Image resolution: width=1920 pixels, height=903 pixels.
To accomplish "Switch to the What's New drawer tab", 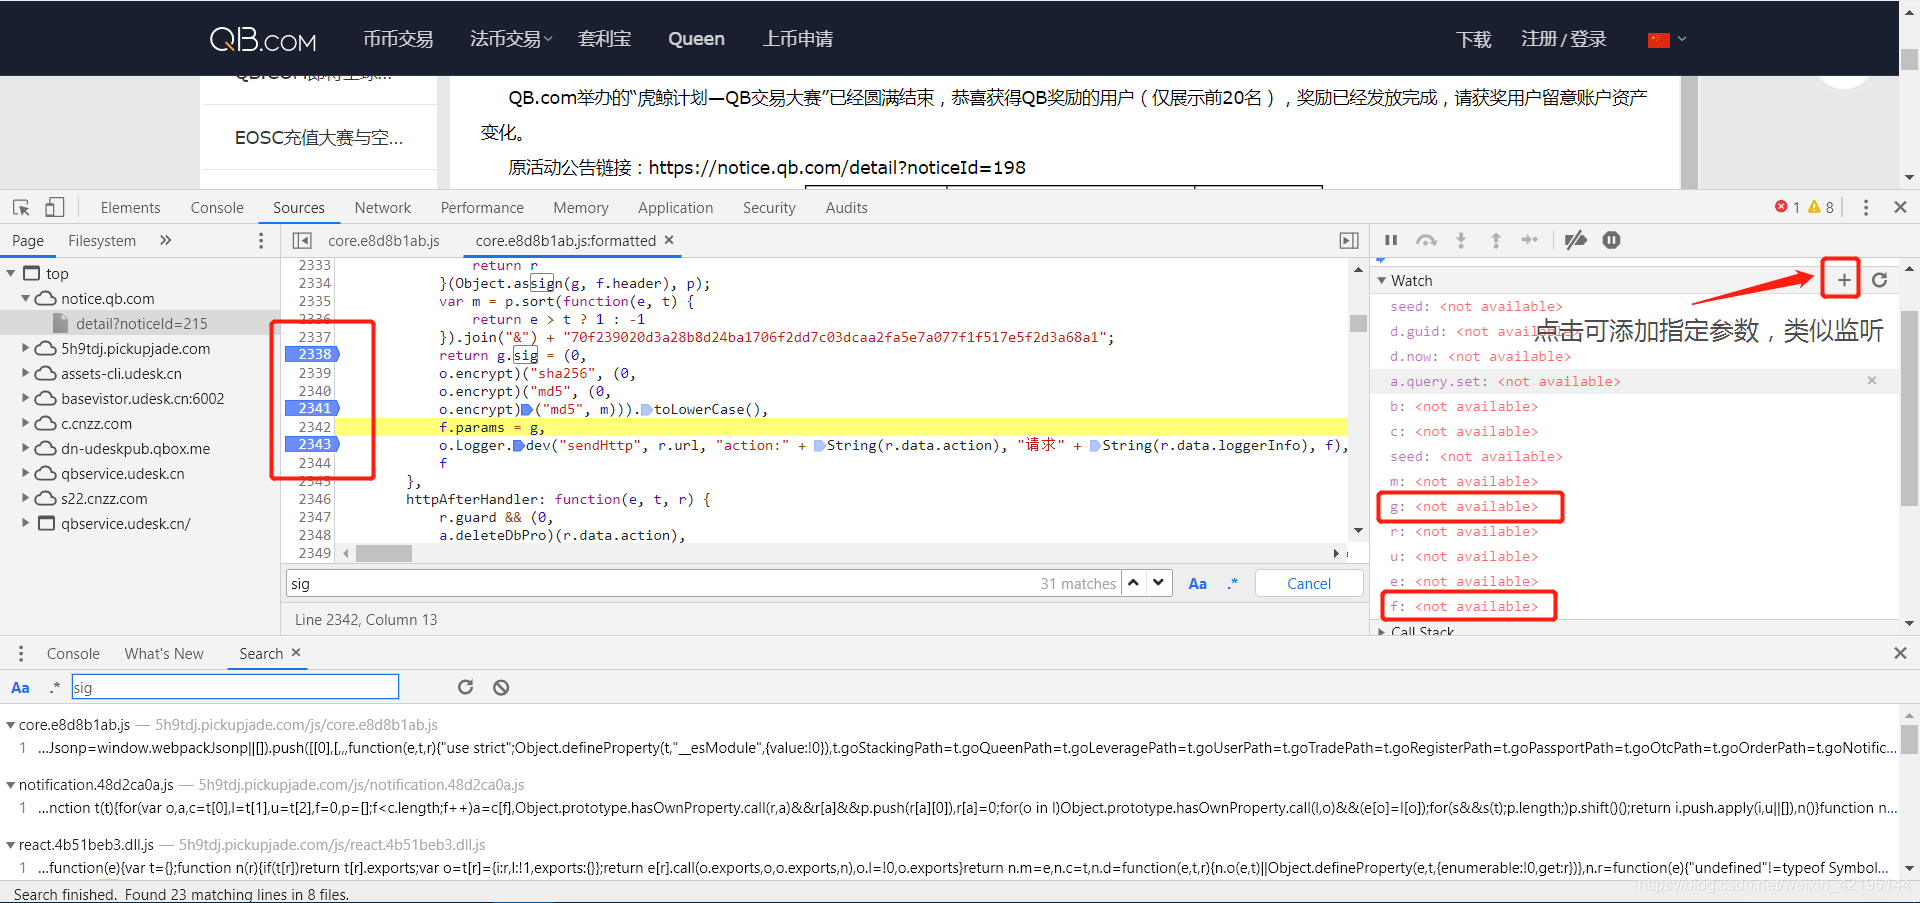I will click(x=164, y=653).
